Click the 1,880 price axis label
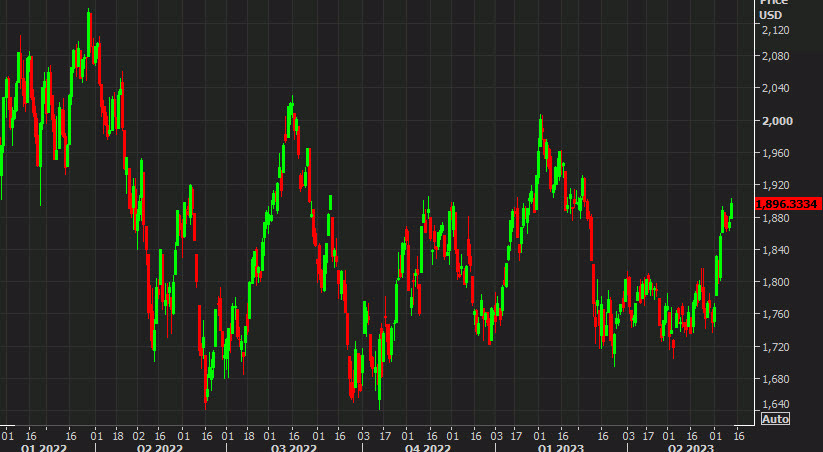 click(x=775, y=217)
